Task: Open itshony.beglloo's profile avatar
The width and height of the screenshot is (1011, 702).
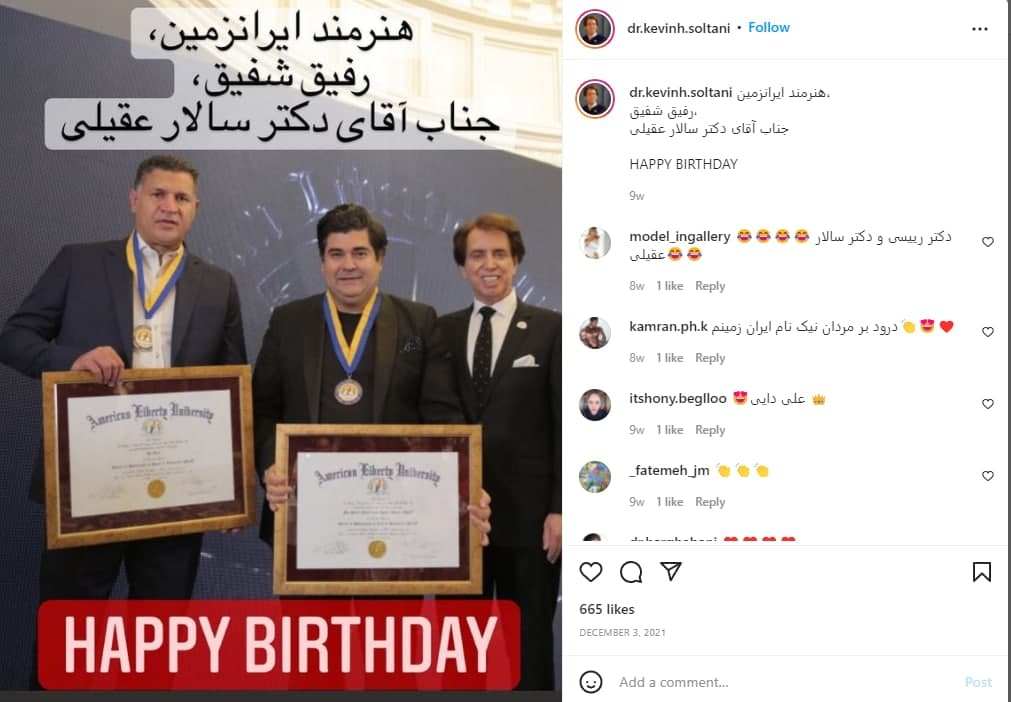Action: (x=594, y=405)
